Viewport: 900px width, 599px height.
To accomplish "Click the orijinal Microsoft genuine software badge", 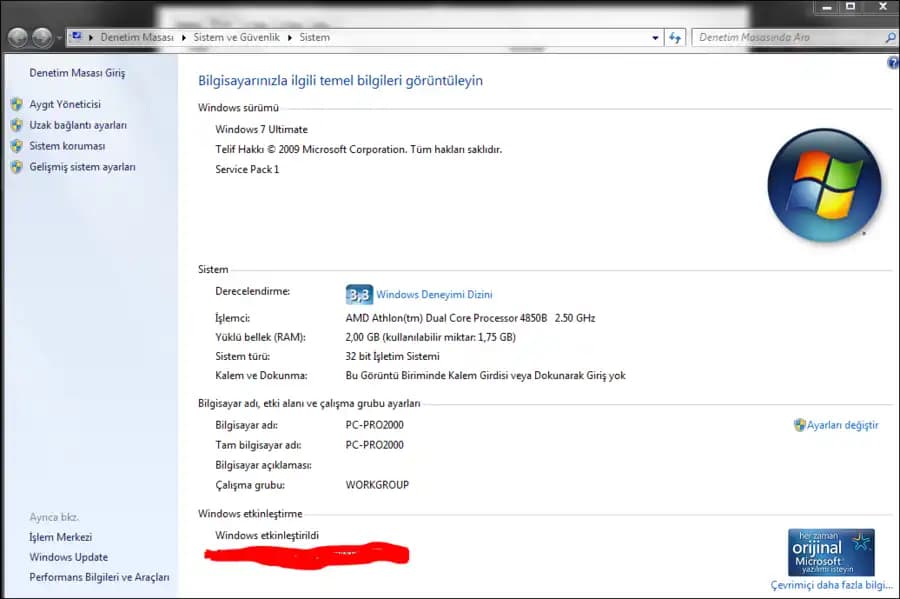I will (831, 553).
